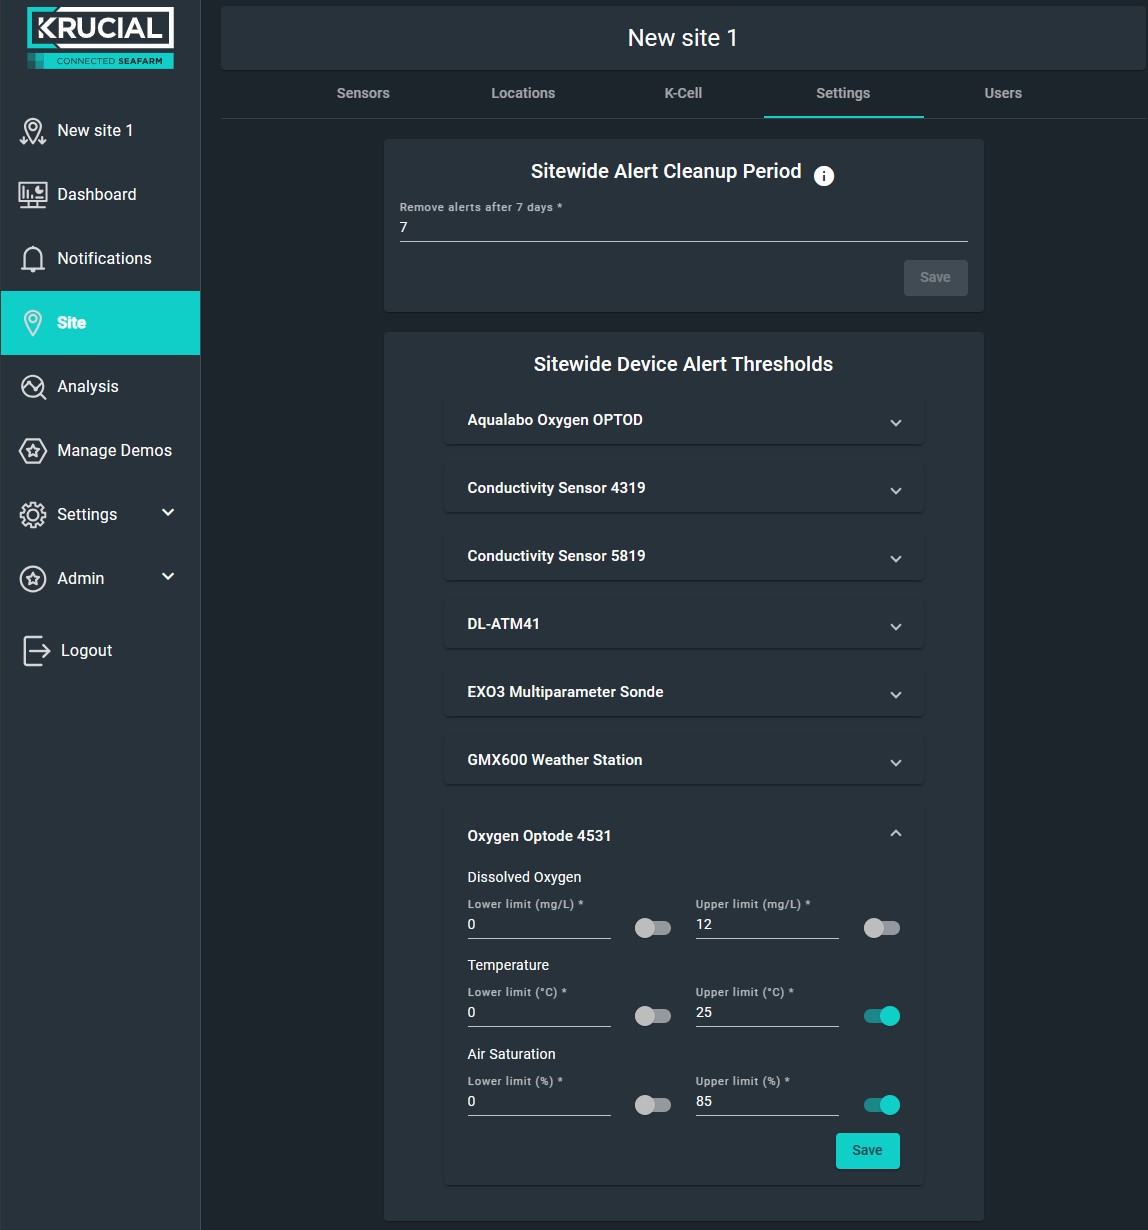
Task: Expand the DL-ATM41 thresholds panel
Action: click(684, 625)
